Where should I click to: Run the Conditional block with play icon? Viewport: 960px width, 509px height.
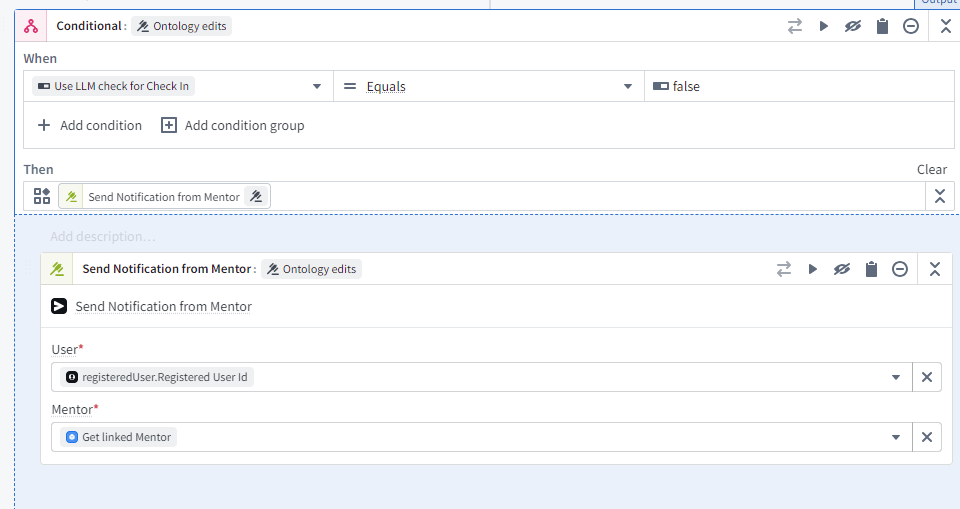(x=824, y=27)
